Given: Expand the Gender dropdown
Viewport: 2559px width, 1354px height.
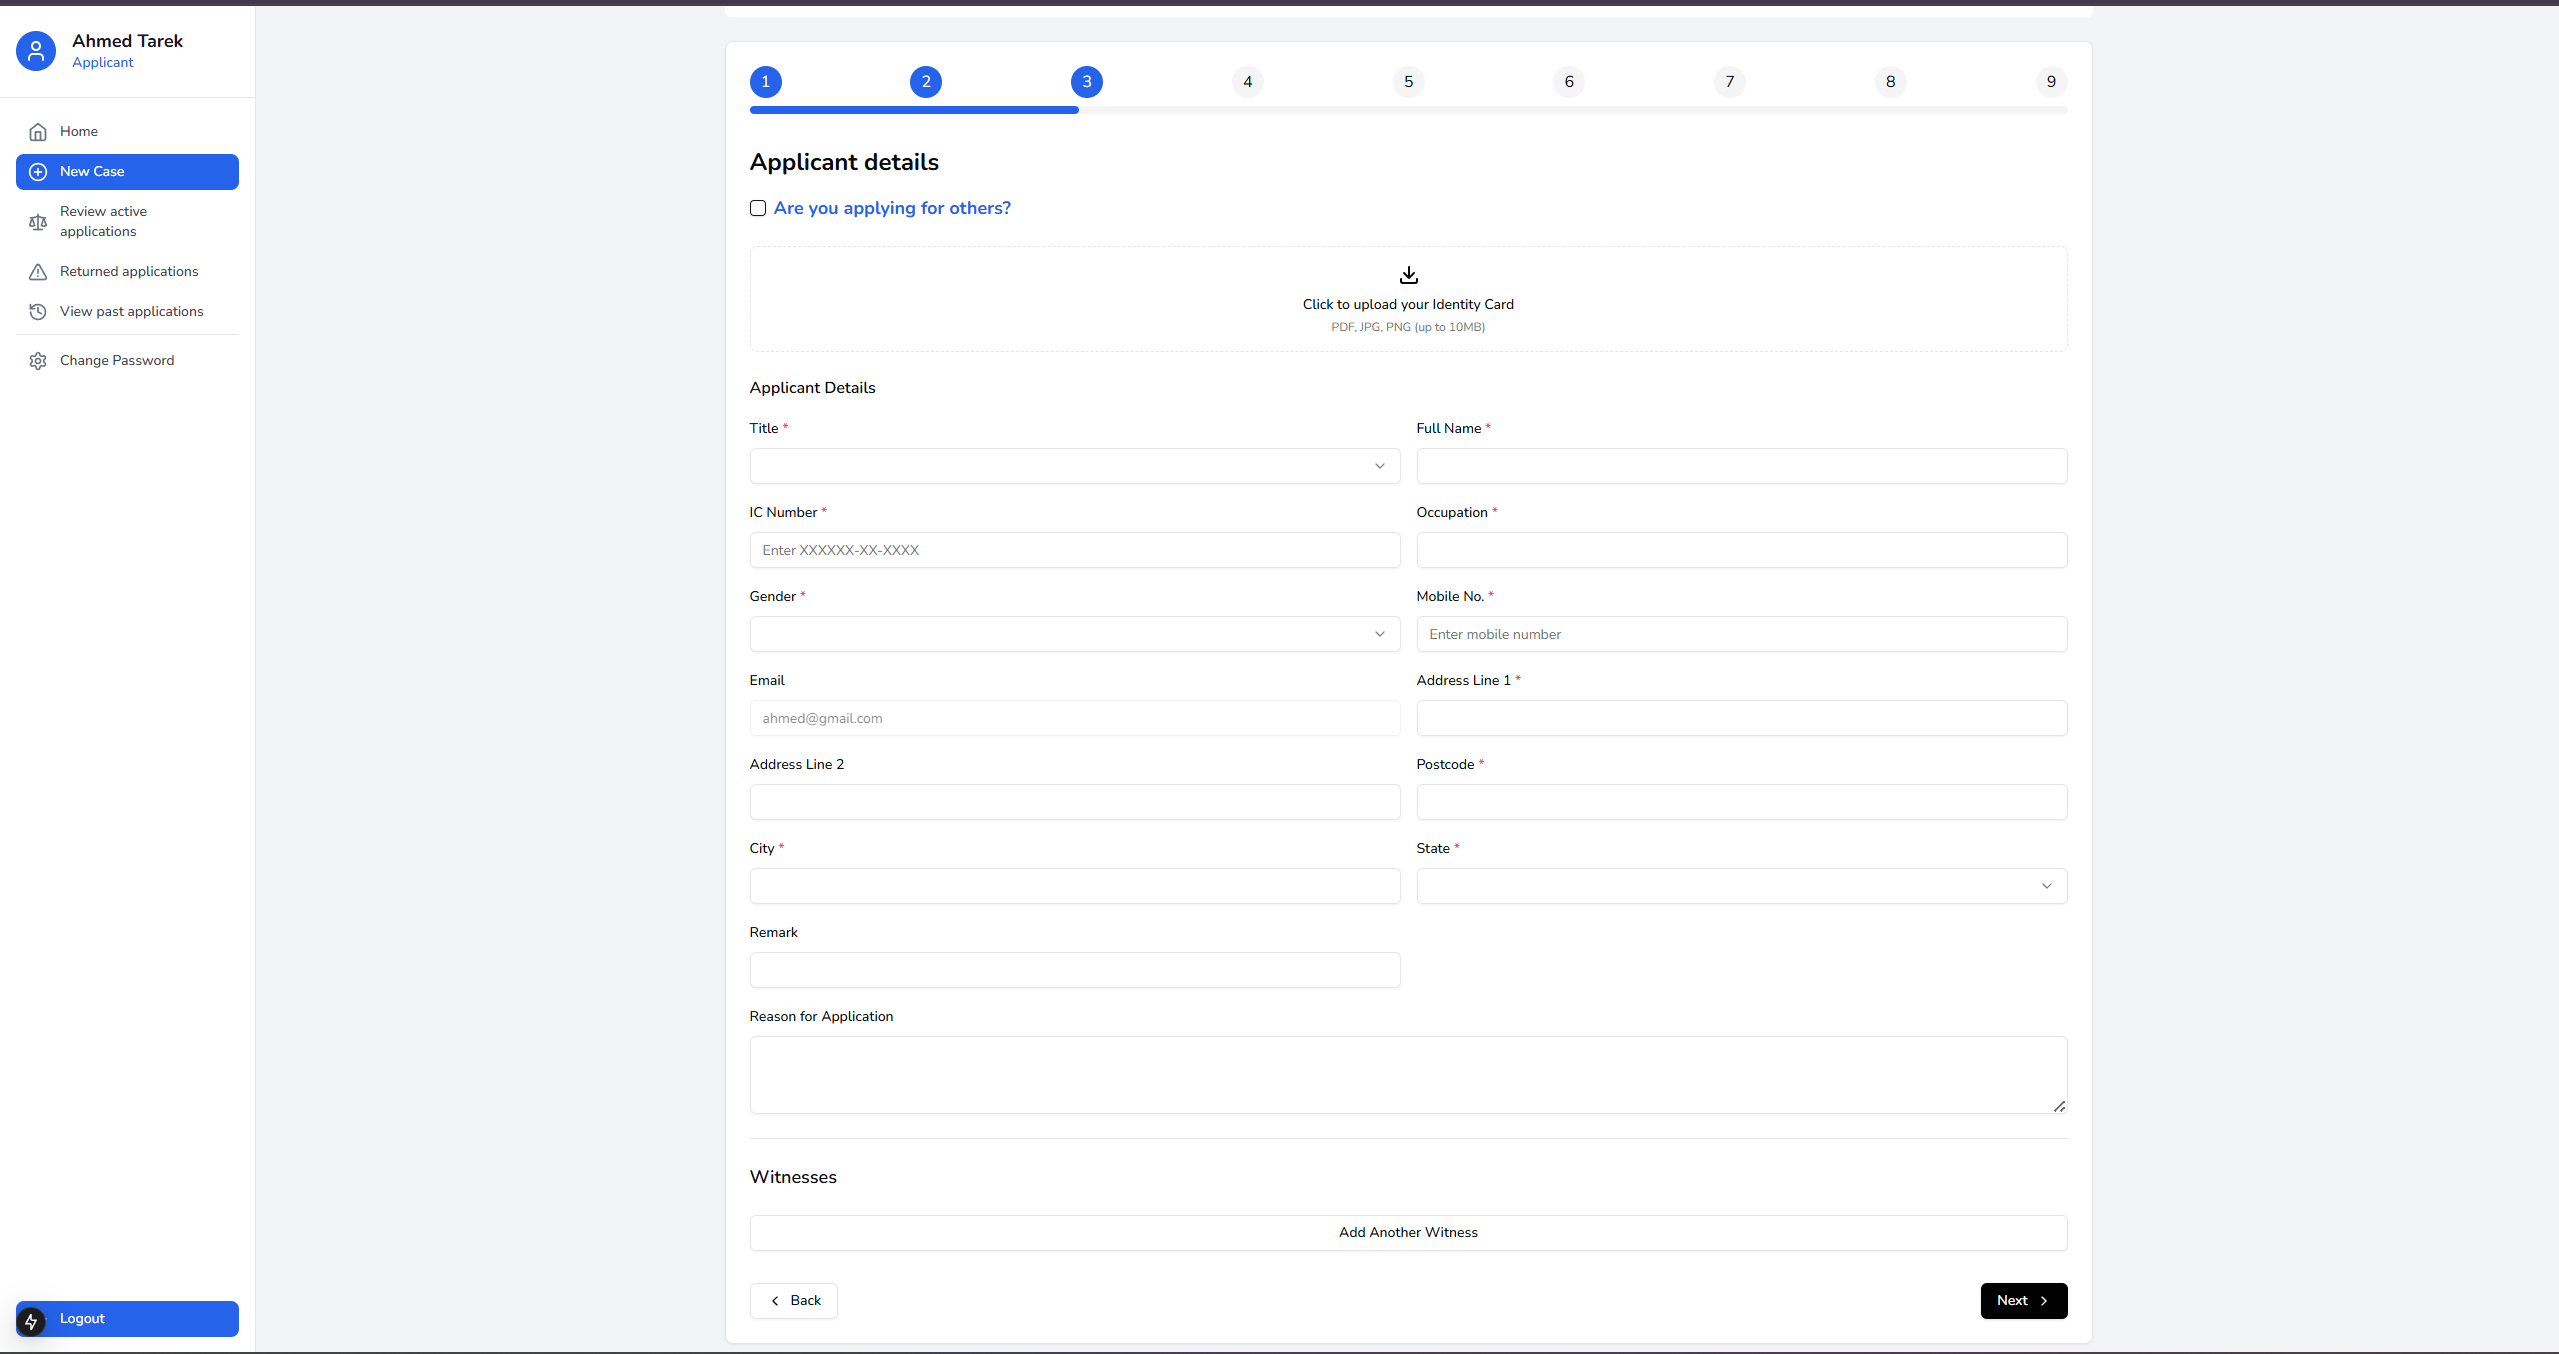Looking at the screenshot, I should 1074,634.
